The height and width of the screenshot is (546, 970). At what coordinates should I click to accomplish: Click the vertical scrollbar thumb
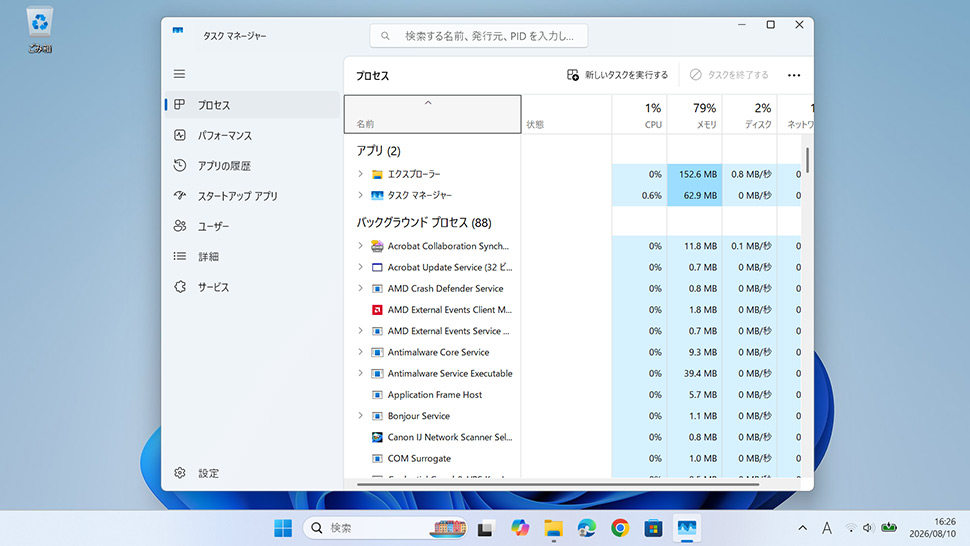(807, 160)
